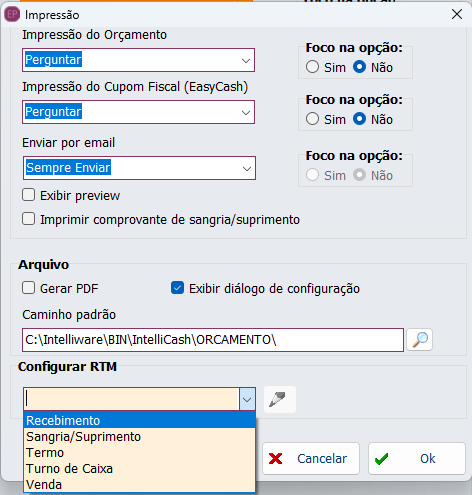This screenshot has width=472, height=495.
Task: Click the Caminho padrão path field
Action: point(213,340)
